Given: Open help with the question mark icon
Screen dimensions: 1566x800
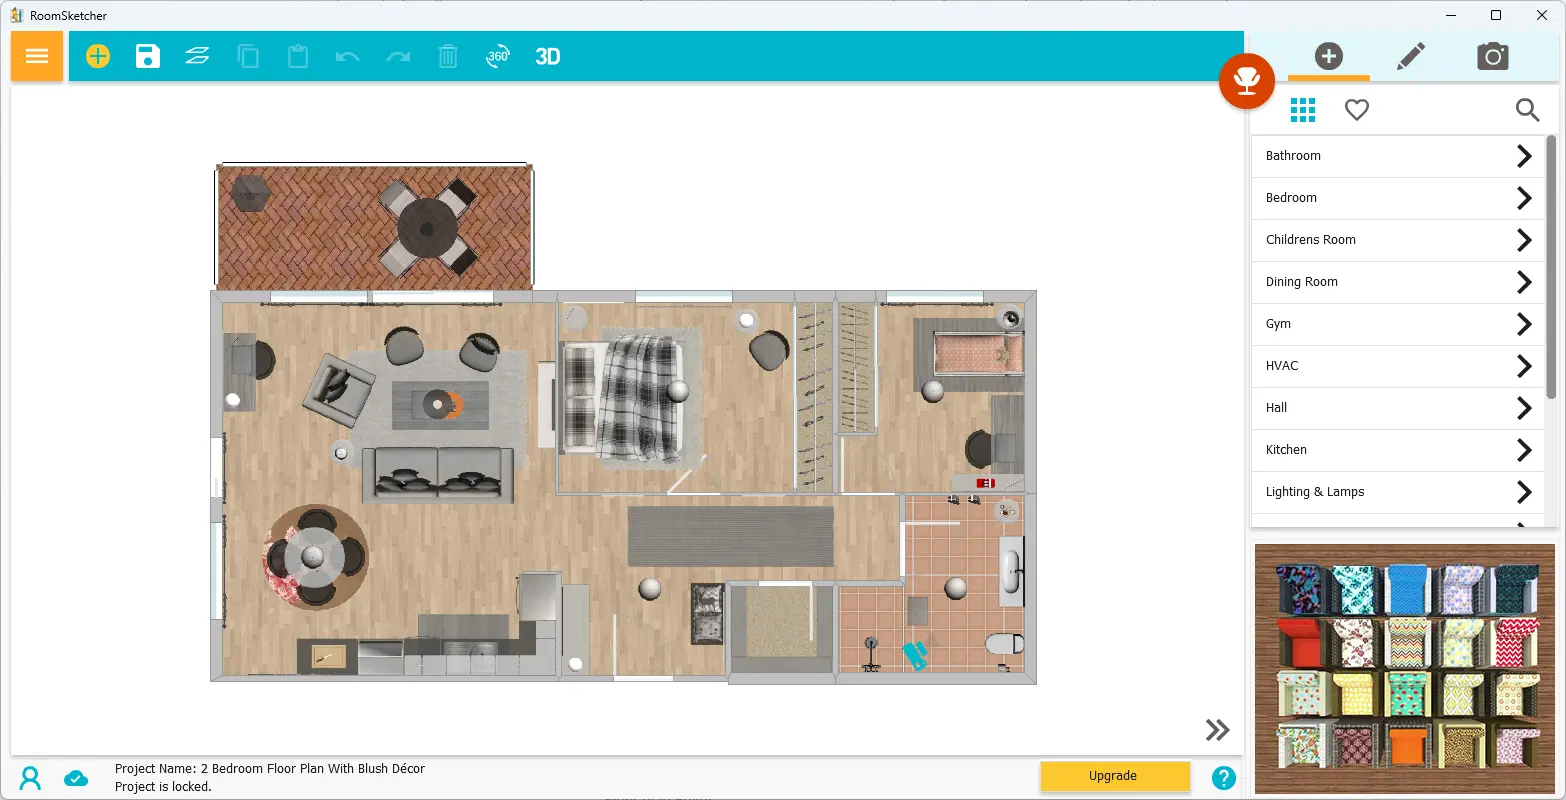Looking at the screenshot, I should coord(1224,777).
